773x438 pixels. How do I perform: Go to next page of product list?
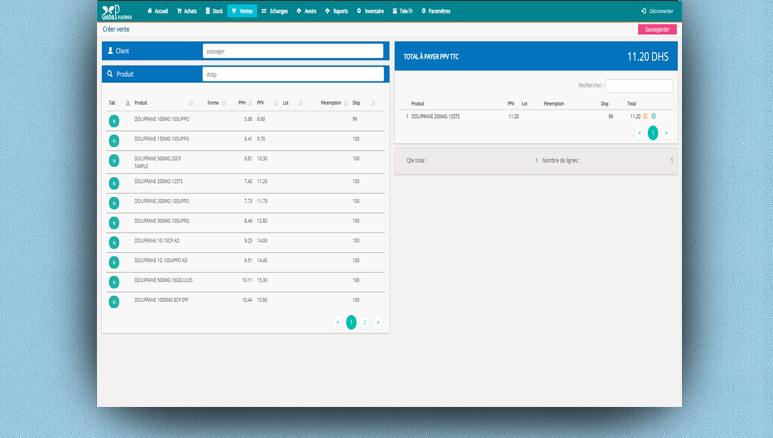point(378,322)
